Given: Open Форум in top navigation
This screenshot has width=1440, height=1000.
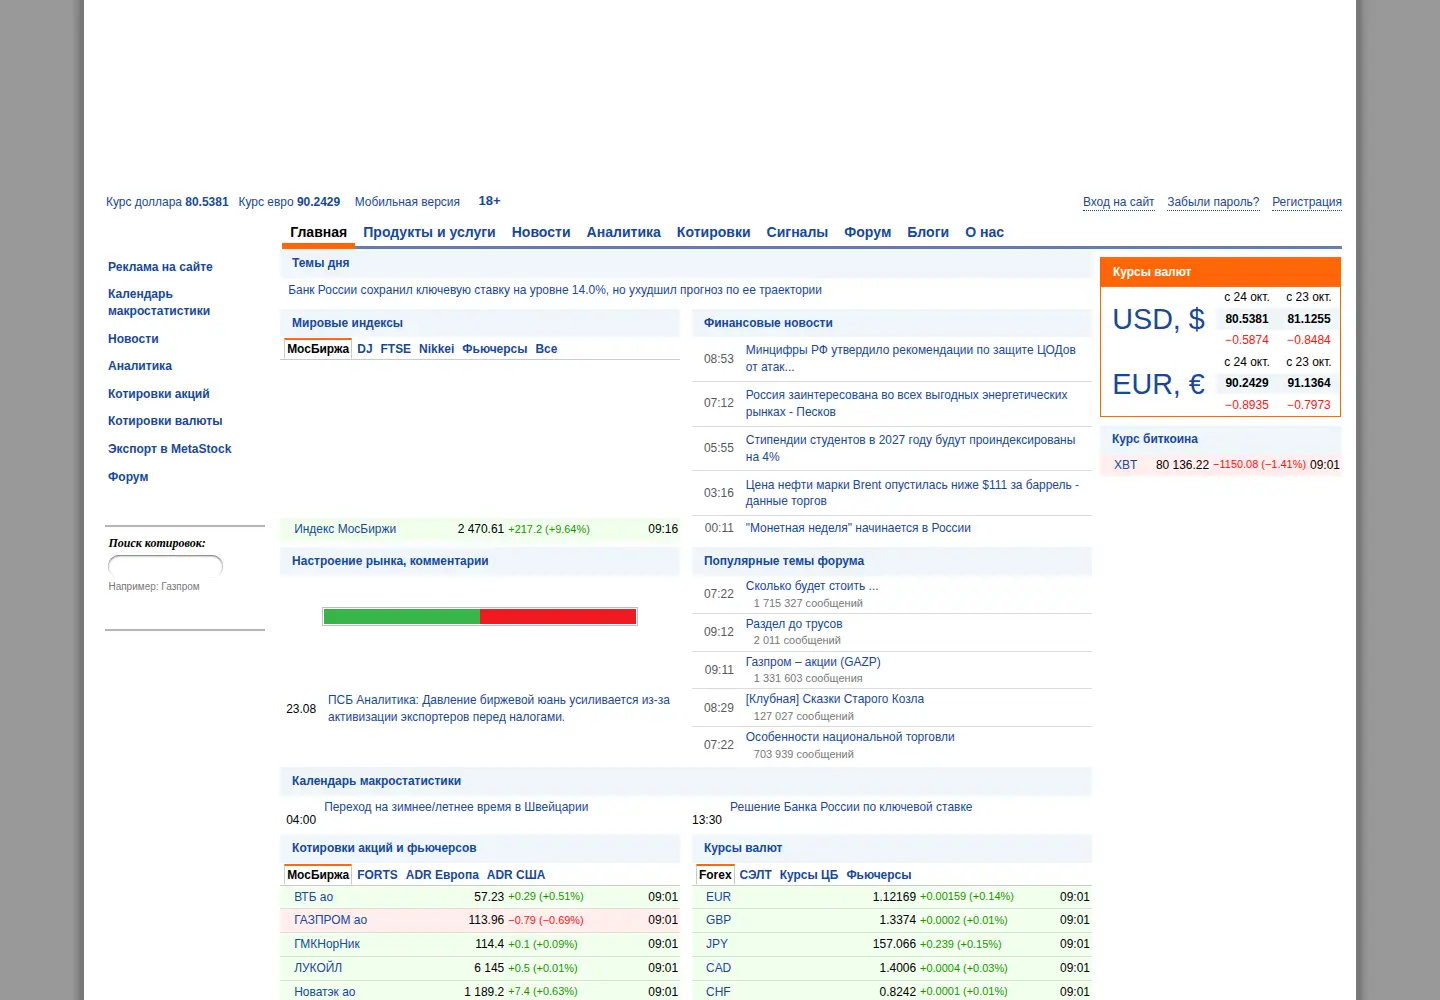Looking at the screenshot, I should tap(867, 232).
